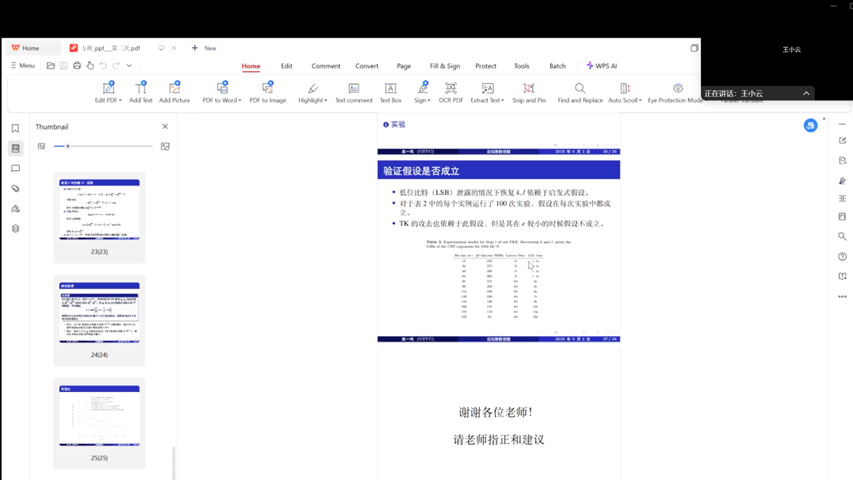The height and width of the screenshot is (480, 853).
Task: Select the Text Box tool
Action: 390,92
